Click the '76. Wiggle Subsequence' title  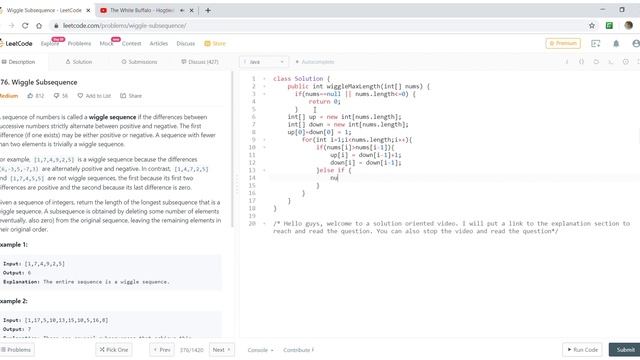[39, 82]
